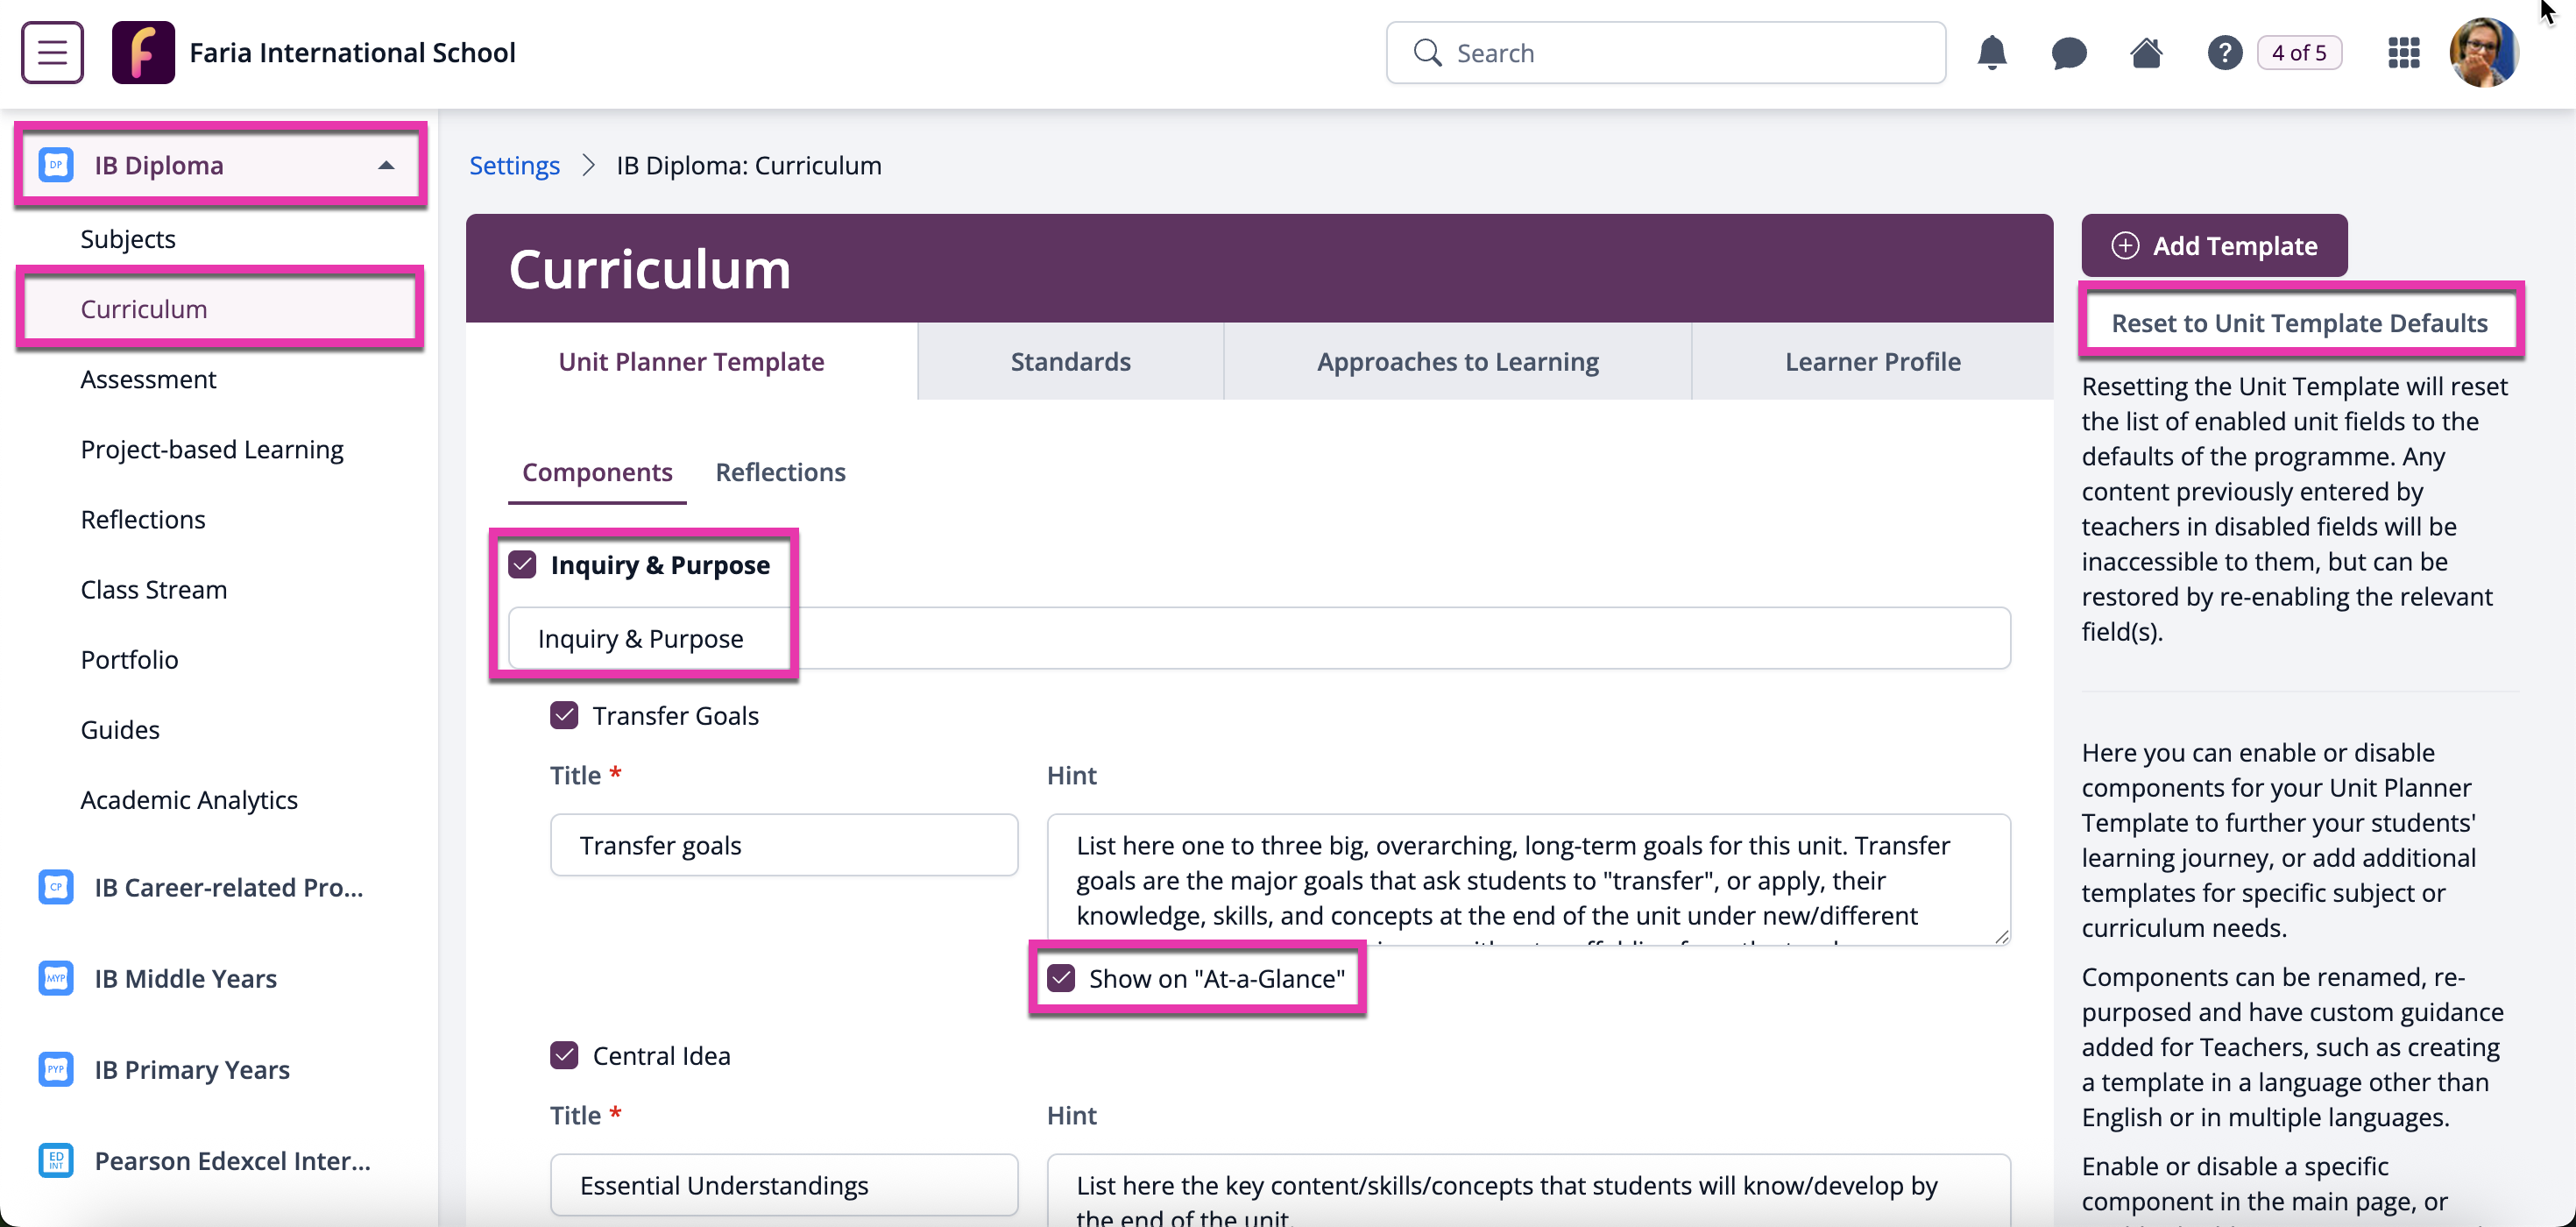The image size is (2576, 1227).
Task: Switch to the Standards tab
Action: 1070,361
